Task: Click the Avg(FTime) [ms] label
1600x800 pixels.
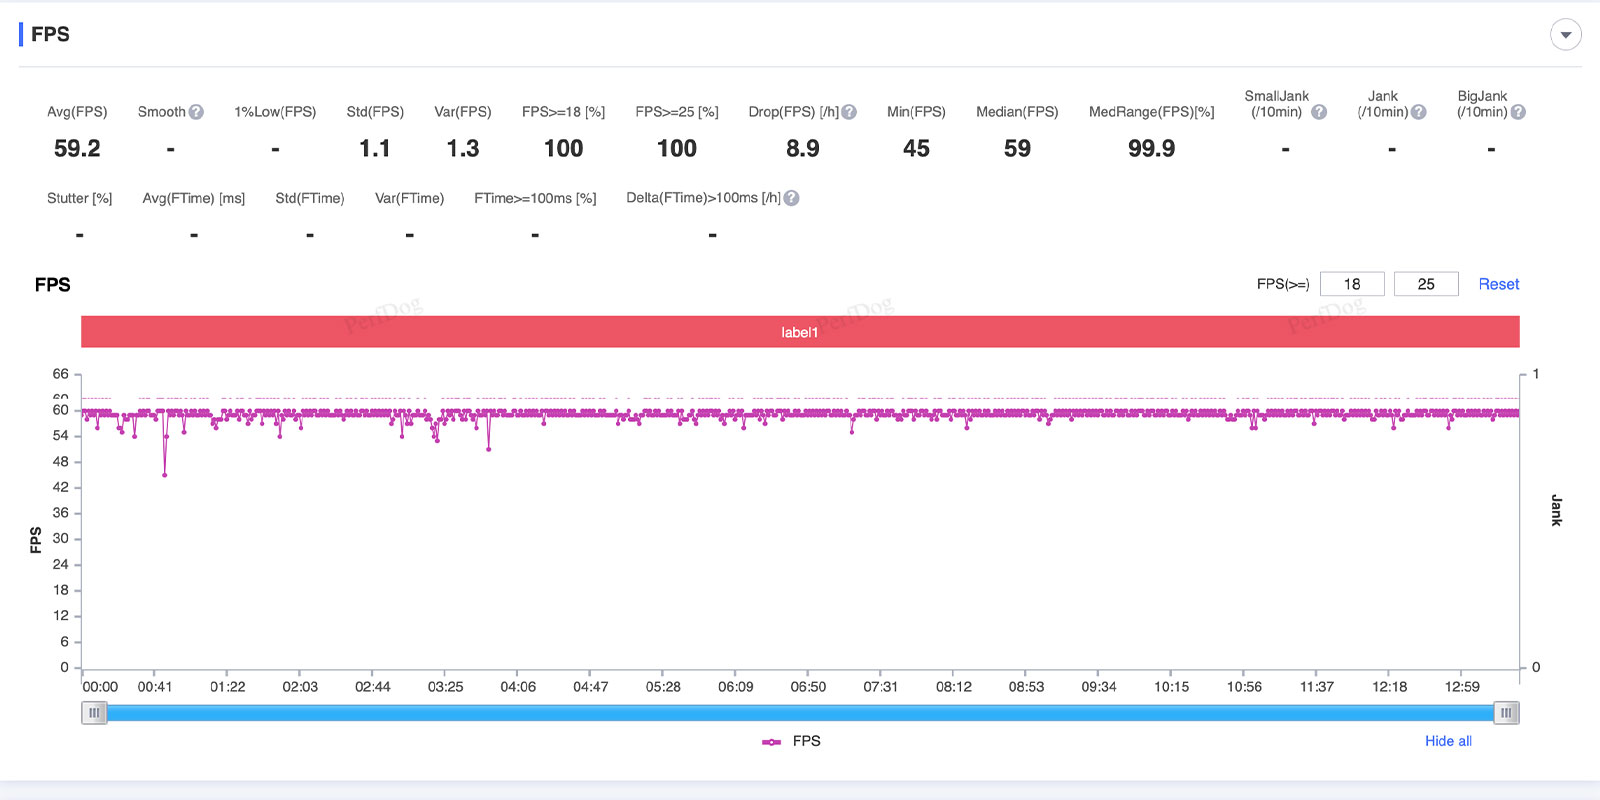Action: coord(194,198)
